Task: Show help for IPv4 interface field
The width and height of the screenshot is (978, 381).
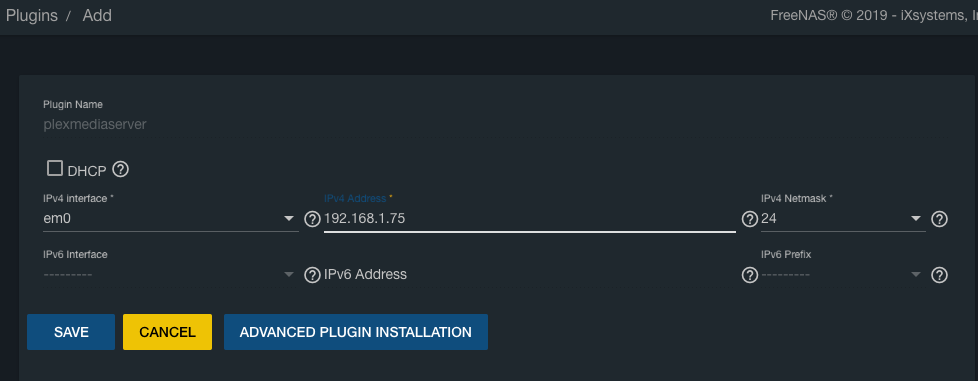Action: [x=312, y=219]
